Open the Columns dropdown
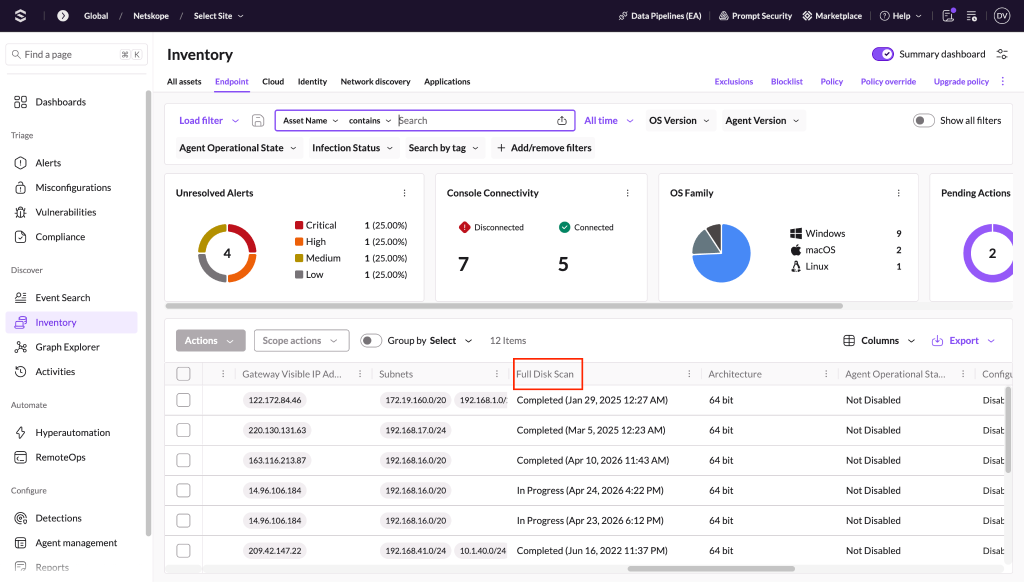This screenshot has height=582, width=1024. (x=879, y=340)
